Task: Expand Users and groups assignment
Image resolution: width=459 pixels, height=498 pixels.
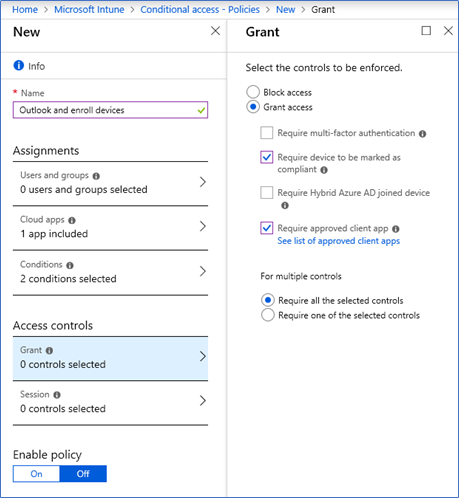Action: (x=110, y=183)
